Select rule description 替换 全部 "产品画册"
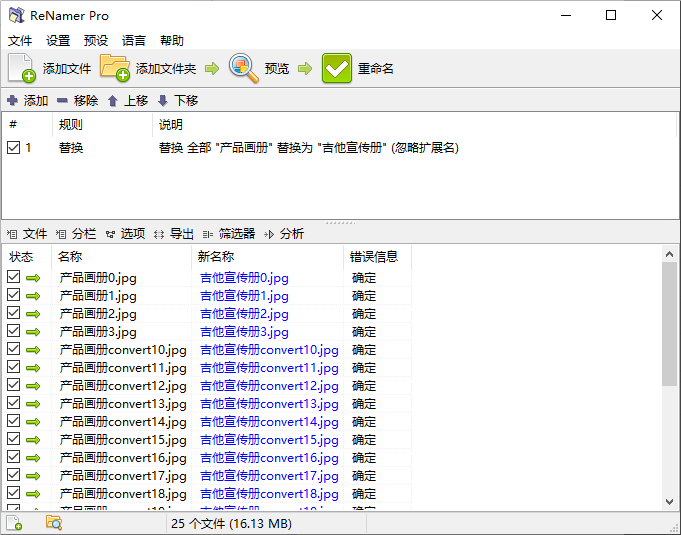681x535 pixels. coord(308,148)
